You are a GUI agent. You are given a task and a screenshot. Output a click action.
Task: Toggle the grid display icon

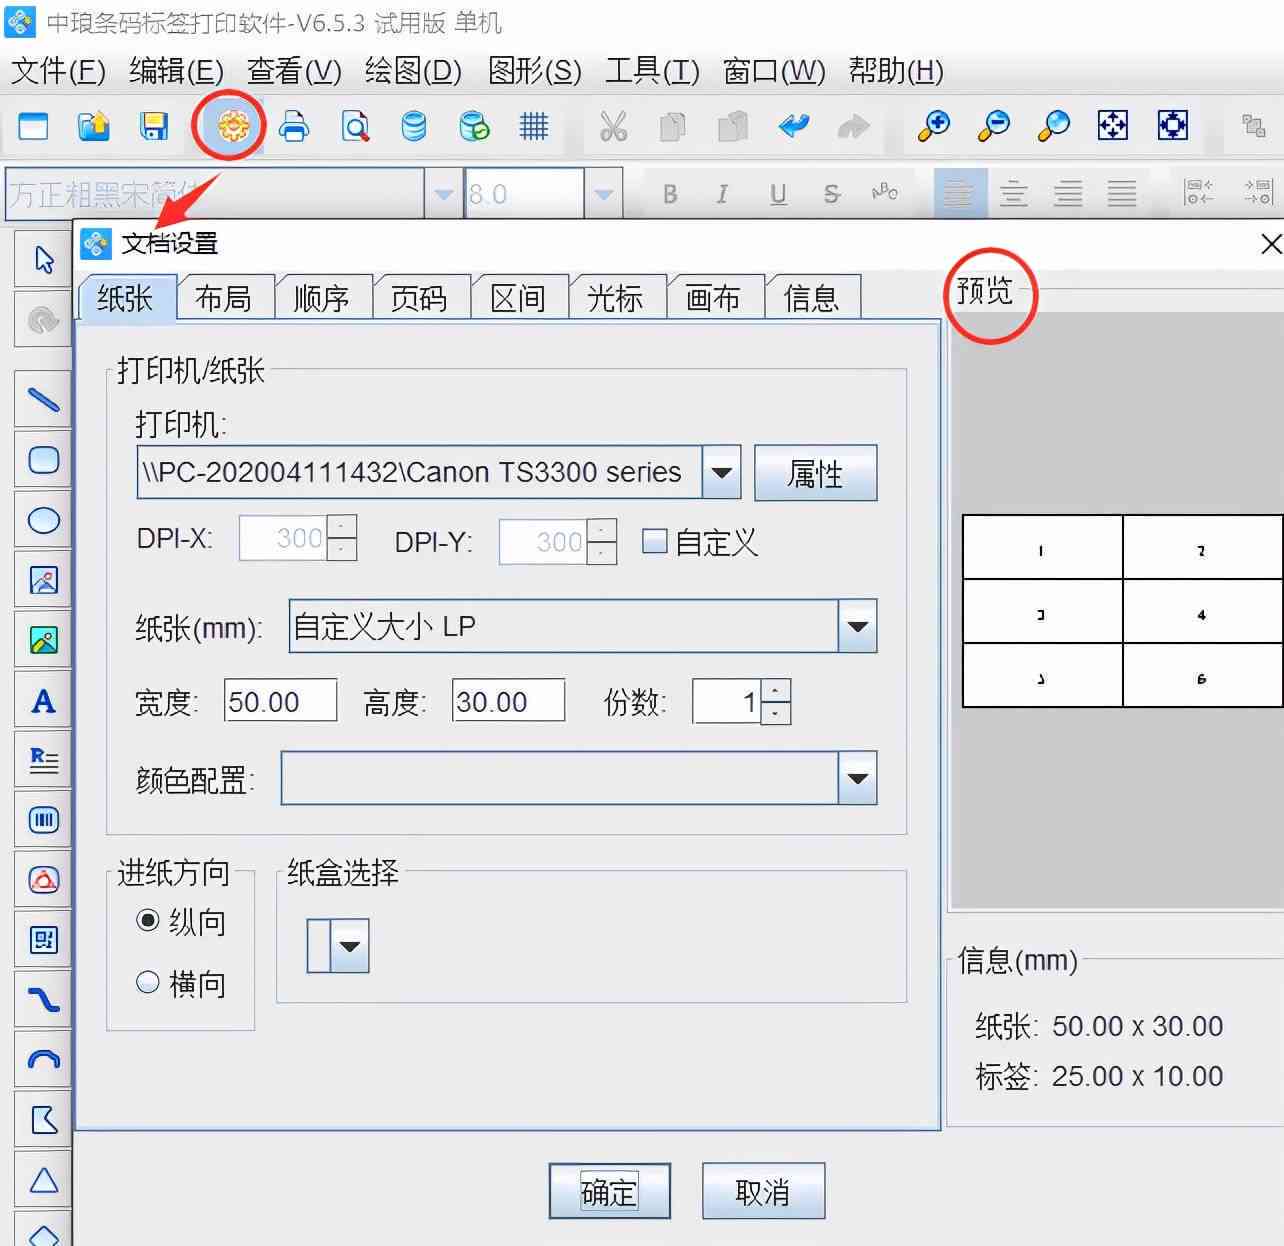pos(534,126)
